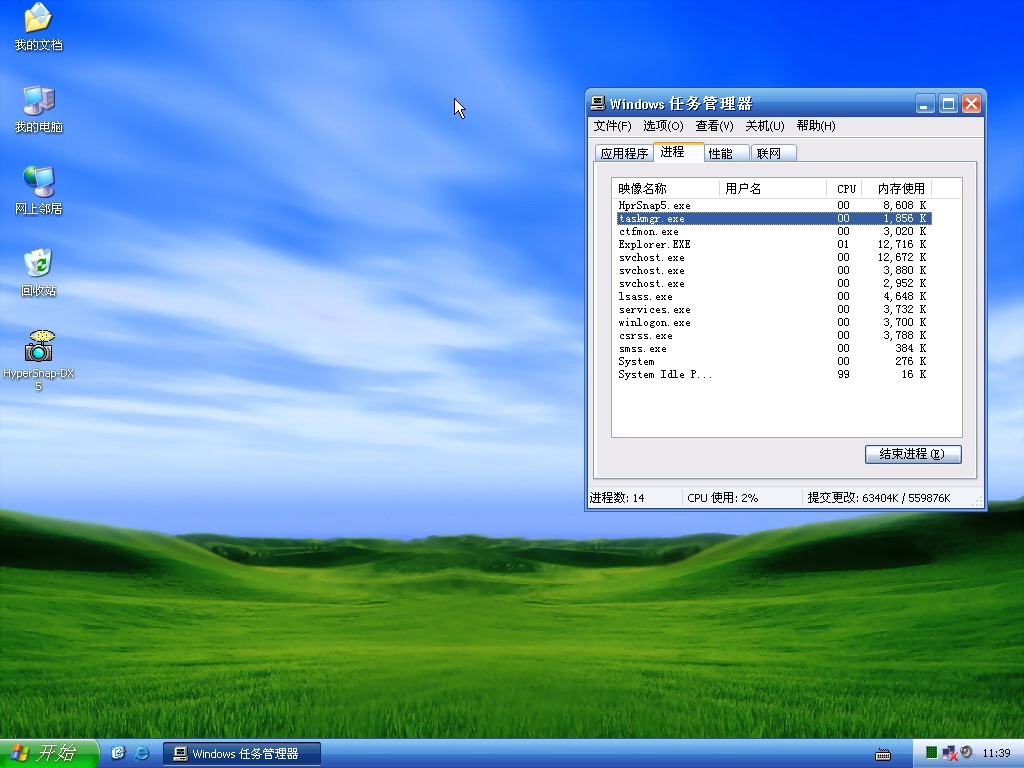Image resolution: width=1024 pixels, height=768 pixels.
Task: Select the svchost.exe row using 12,672 K
Action: pos(774,257)
